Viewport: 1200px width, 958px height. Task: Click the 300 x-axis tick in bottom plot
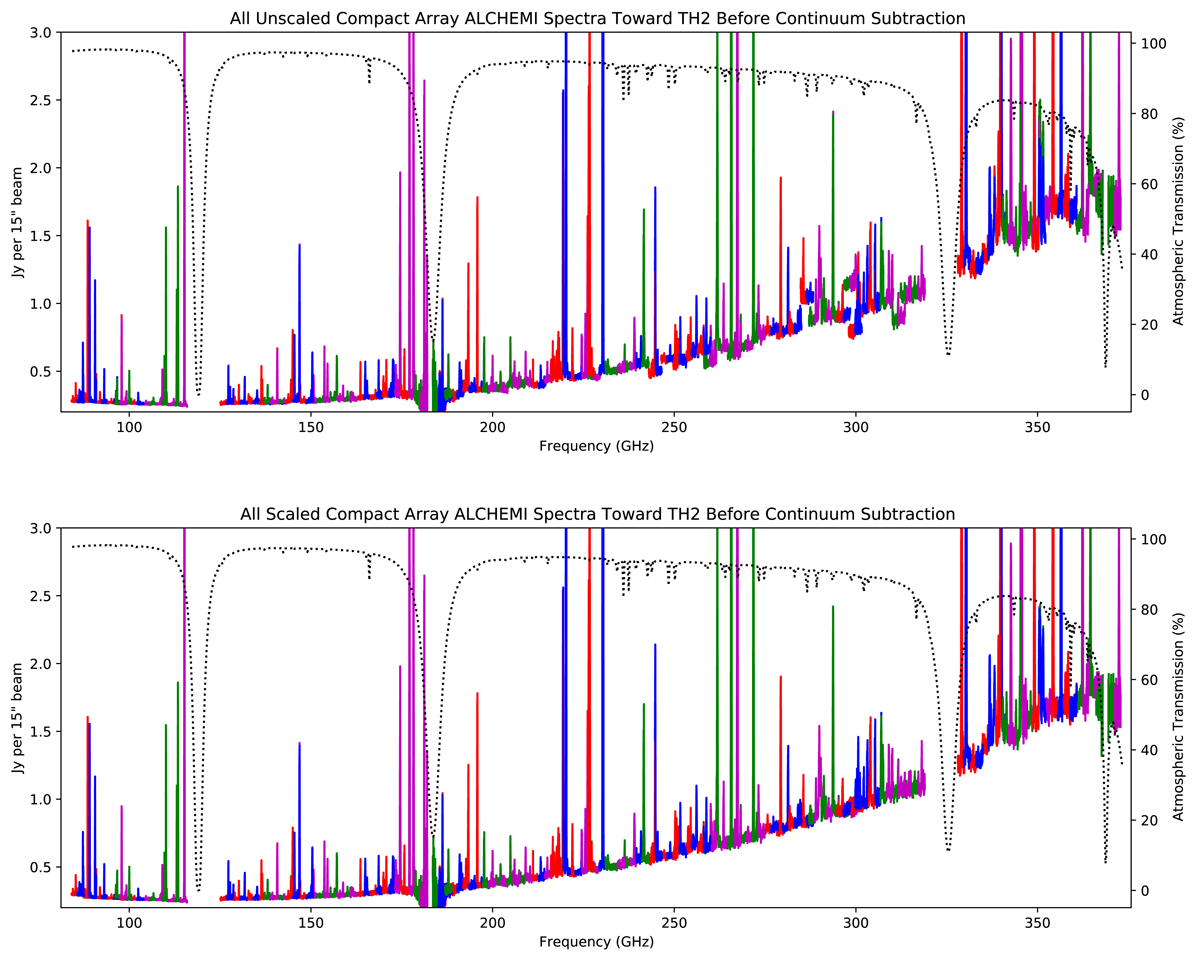pyautogui.click(x=856, y=923)
